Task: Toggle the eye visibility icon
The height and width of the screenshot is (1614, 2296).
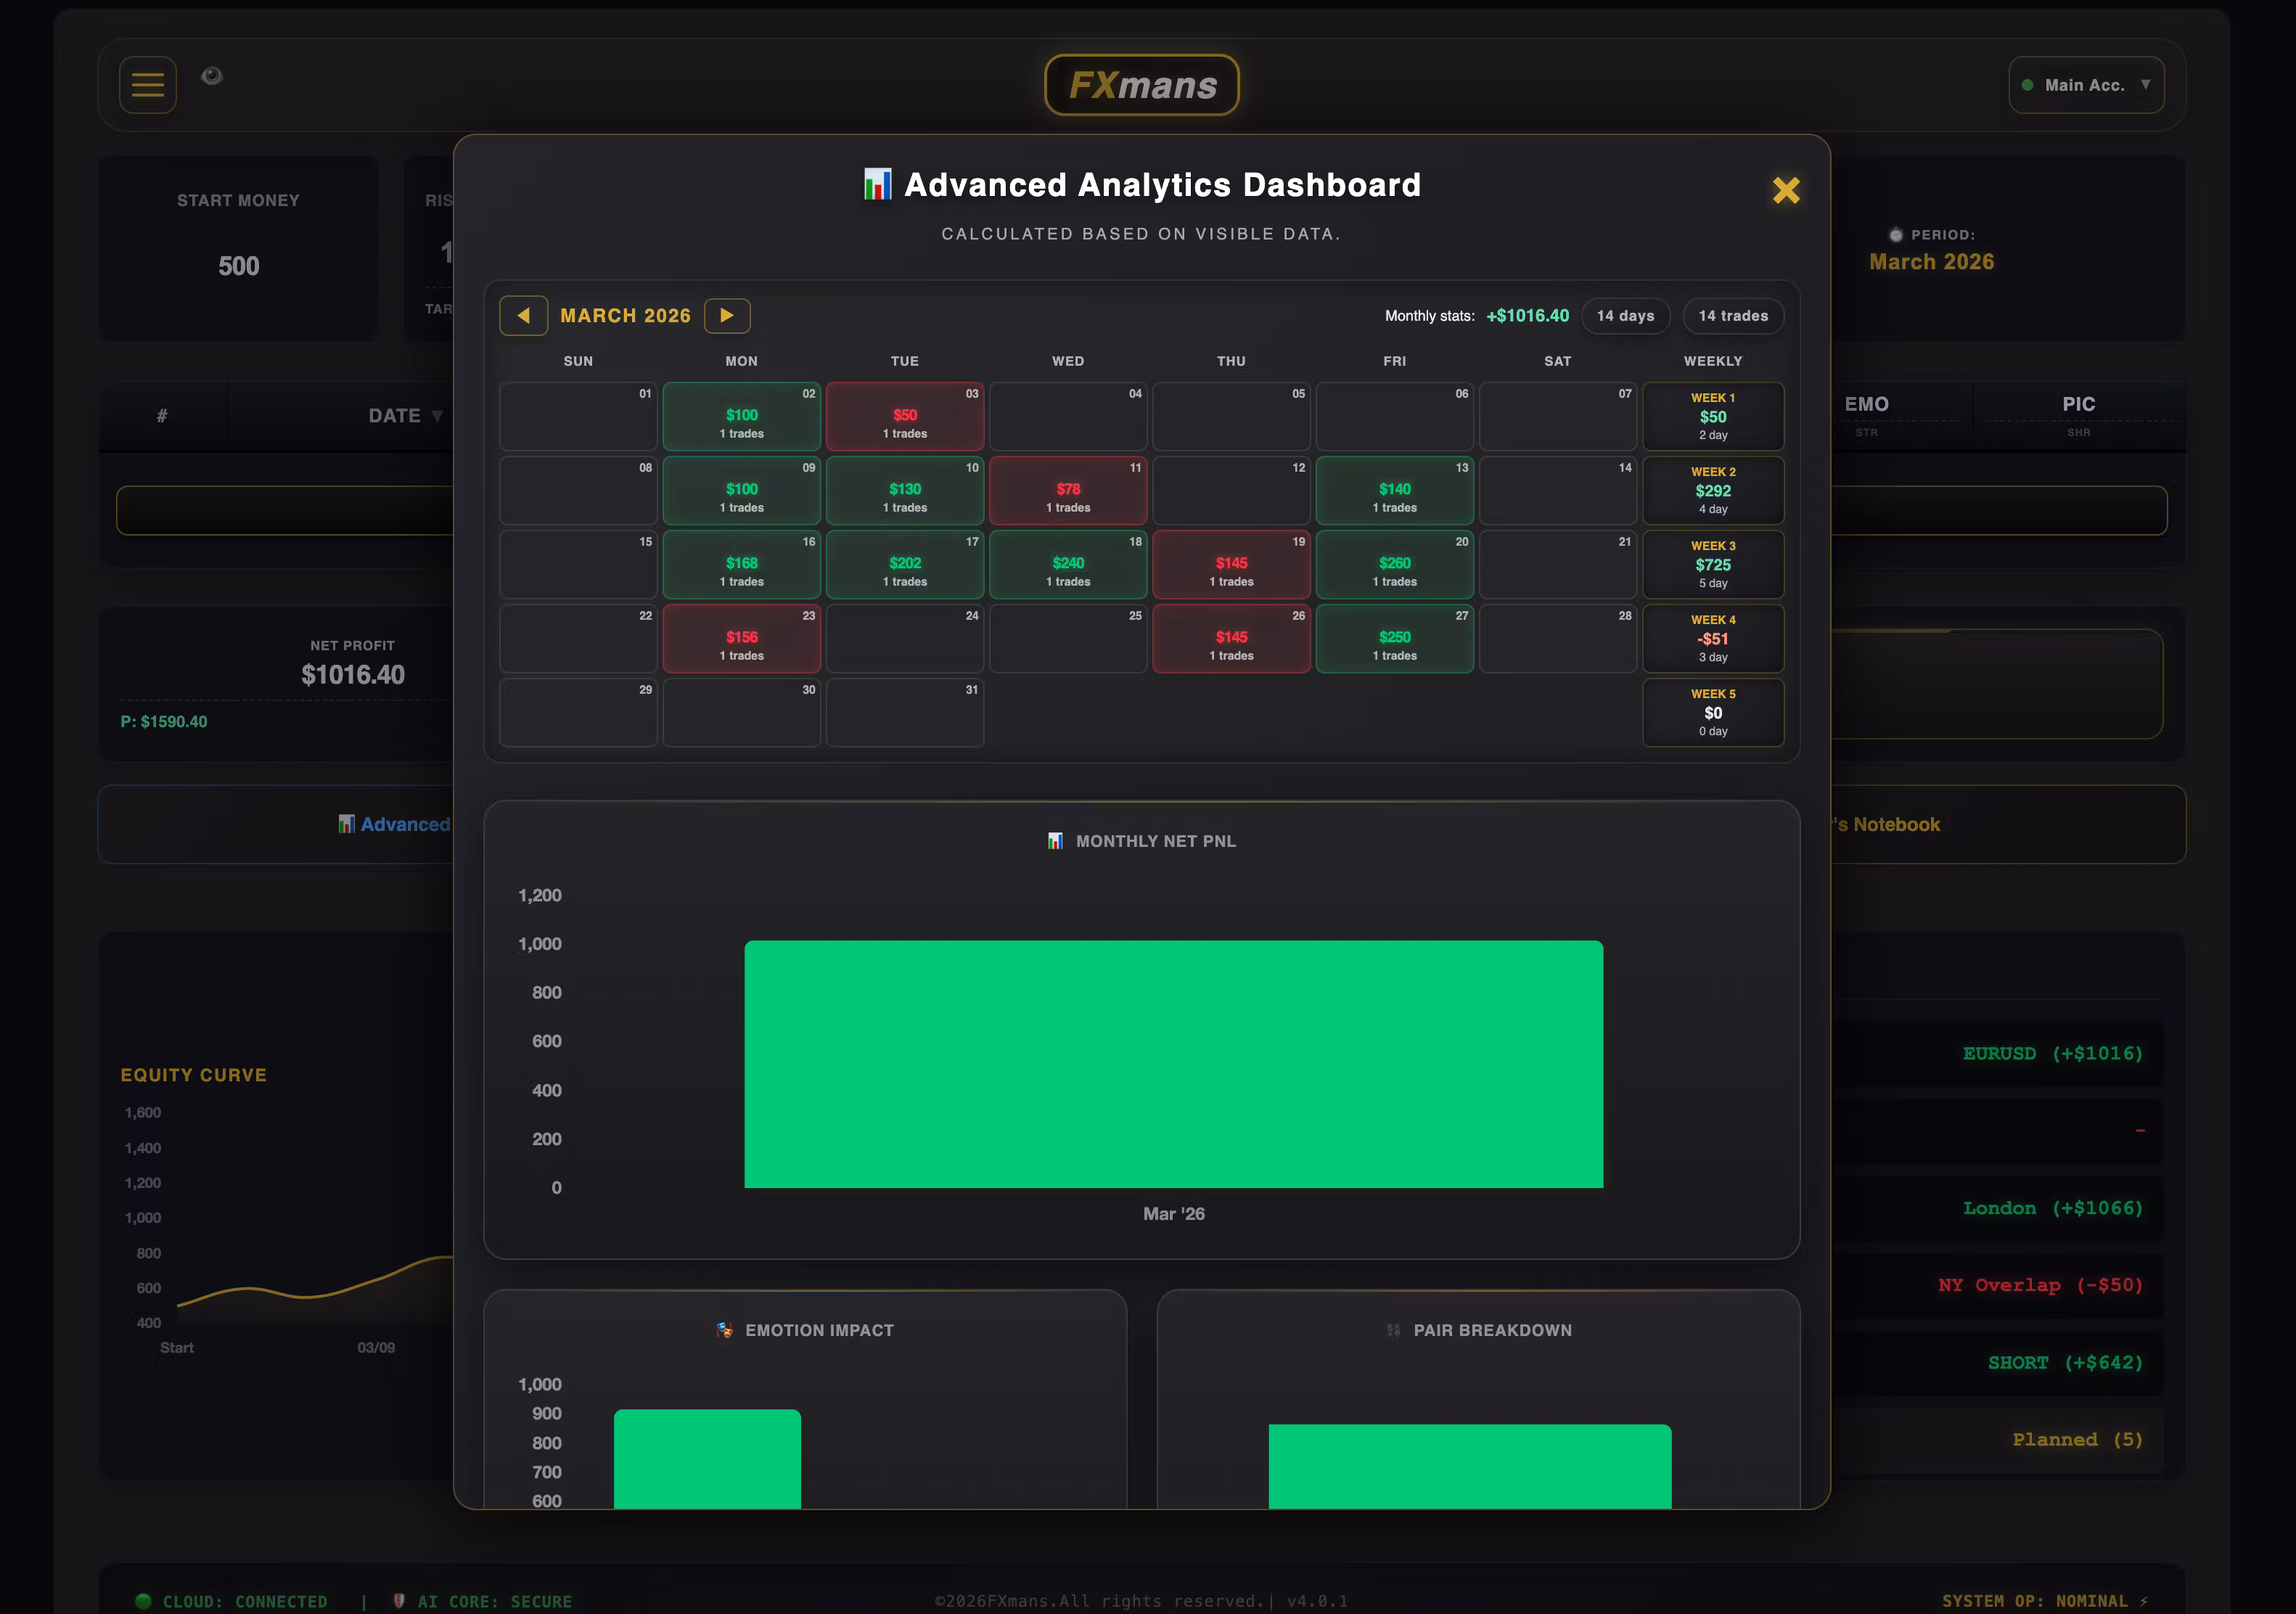Action: pyautogui.click(x=211, y=76)
